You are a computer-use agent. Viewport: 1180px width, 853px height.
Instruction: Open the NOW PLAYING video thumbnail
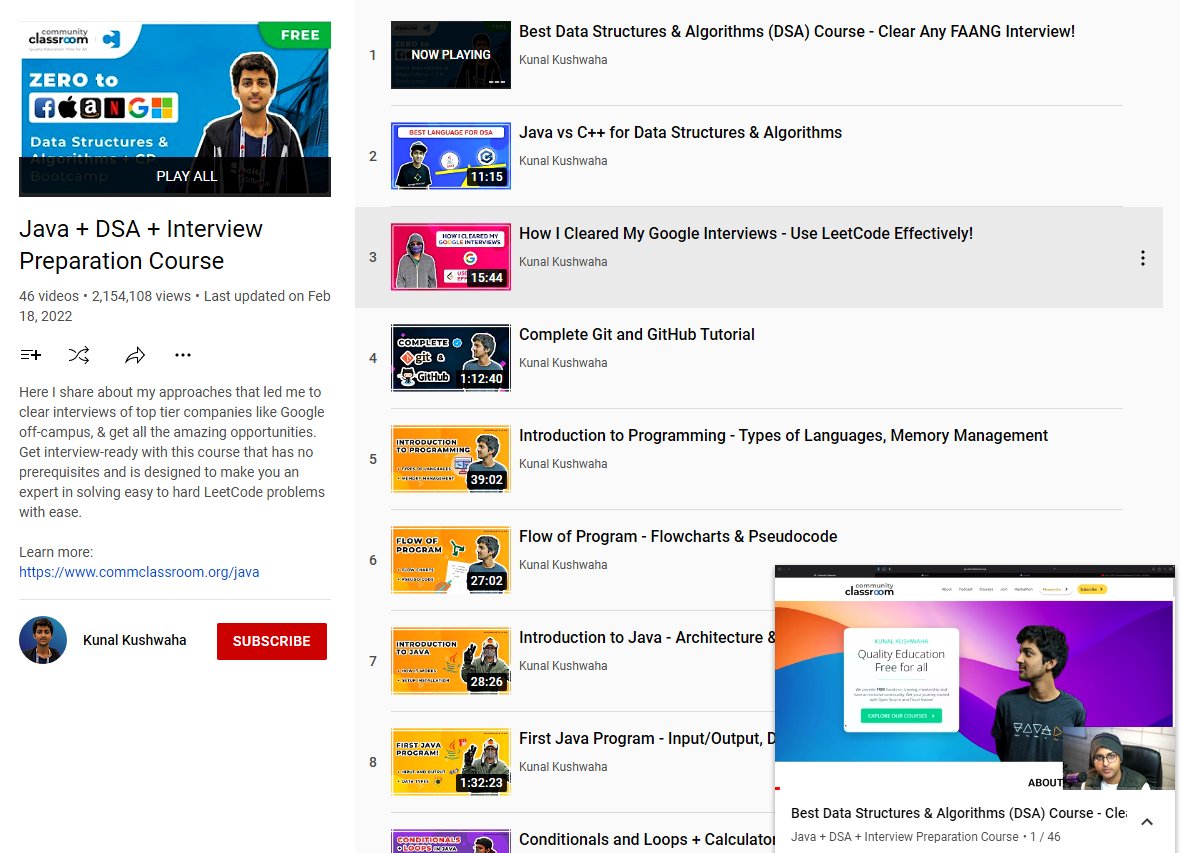coord(451,55)
